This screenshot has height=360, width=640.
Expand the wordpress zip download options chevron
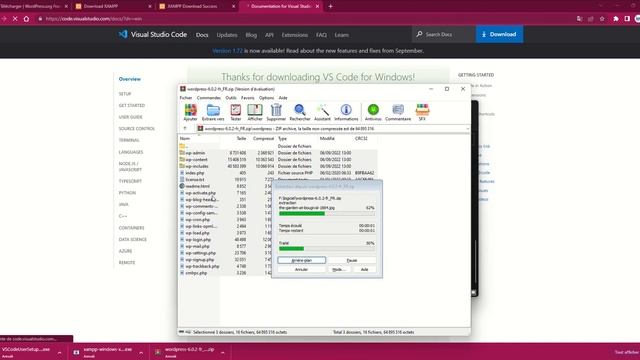coord(222,352)
